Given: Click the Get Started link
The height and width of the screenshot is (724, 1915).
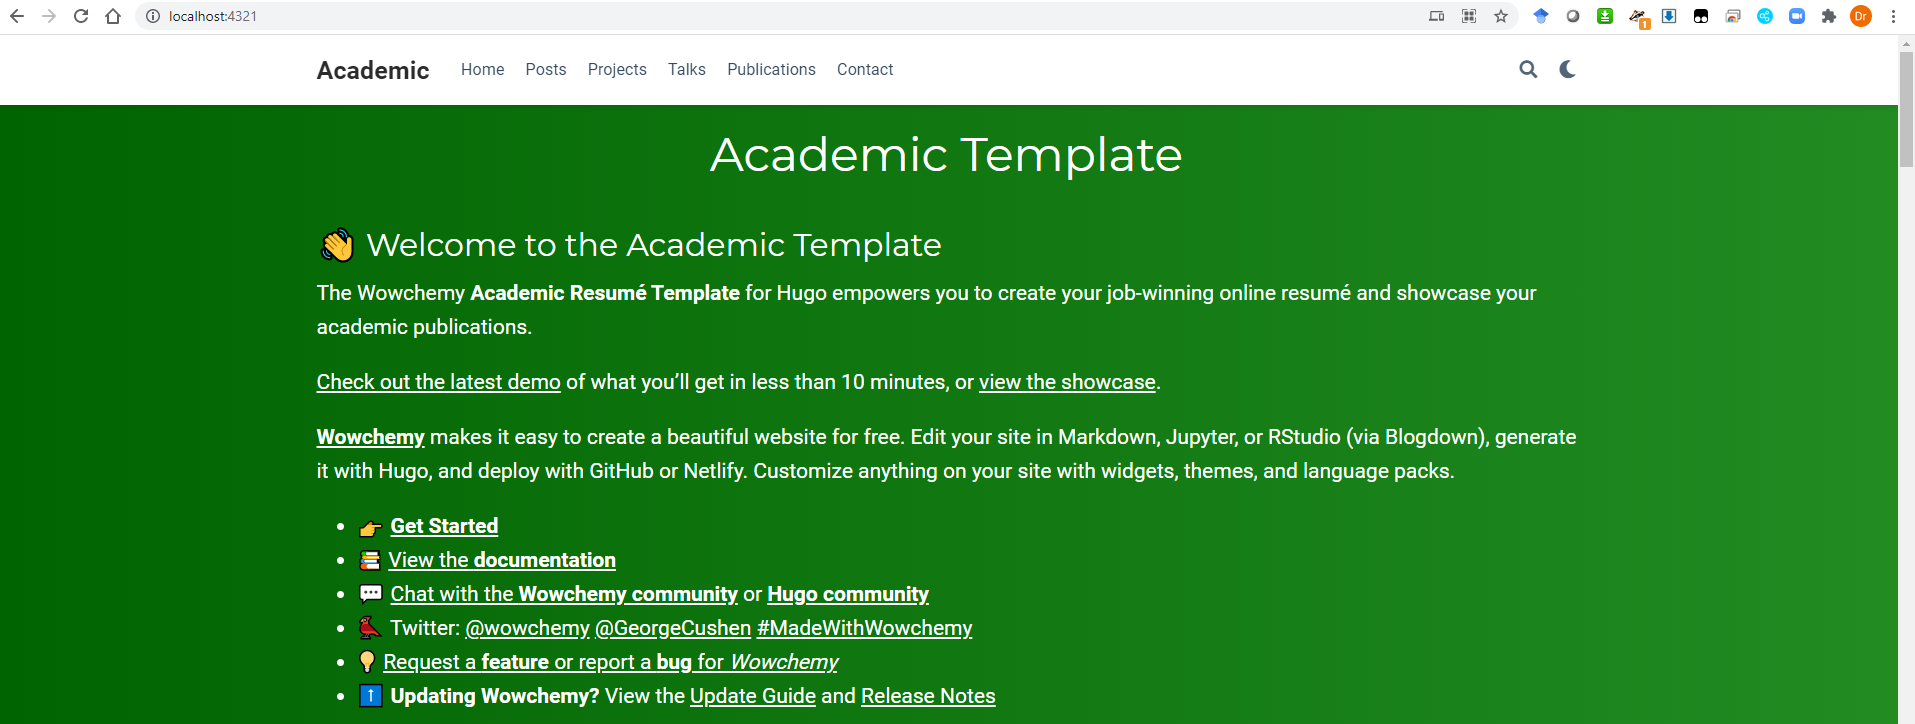Looking at the screenshot, I should coord(444,526).
